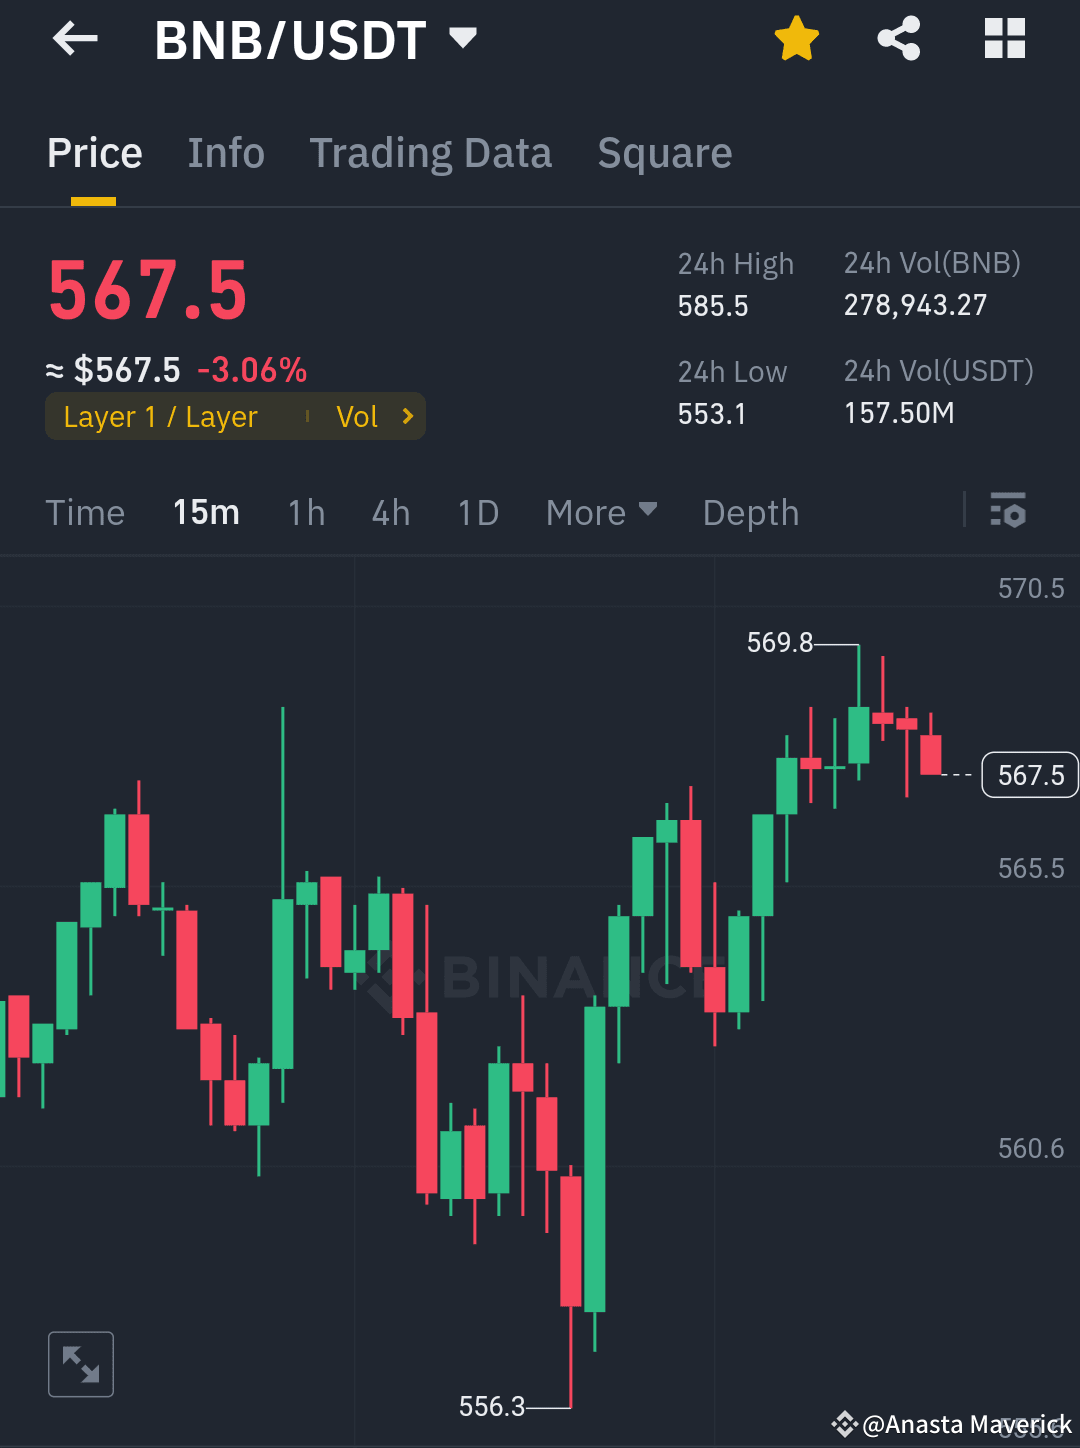The height and width of the screenshot is (1448, 1080).
Task: Open the Vol category chevron
Action: point(407,416)
